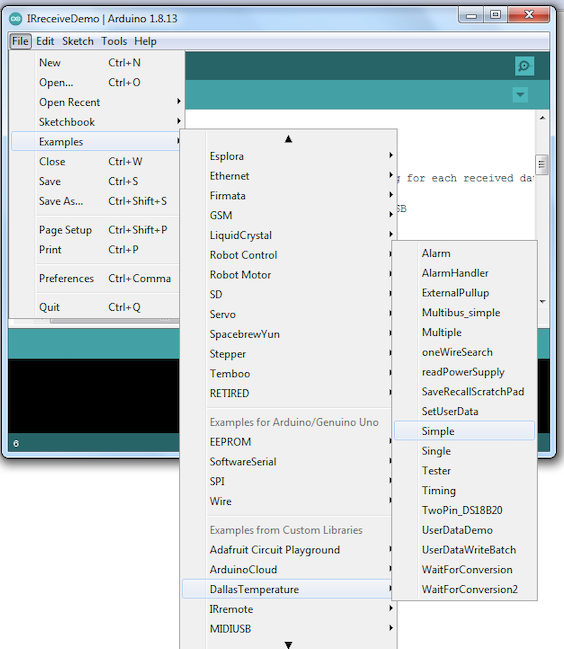This screenshot has height=649, width=564.
Task: Click Save in the File menu
Action: pos(98,181)
